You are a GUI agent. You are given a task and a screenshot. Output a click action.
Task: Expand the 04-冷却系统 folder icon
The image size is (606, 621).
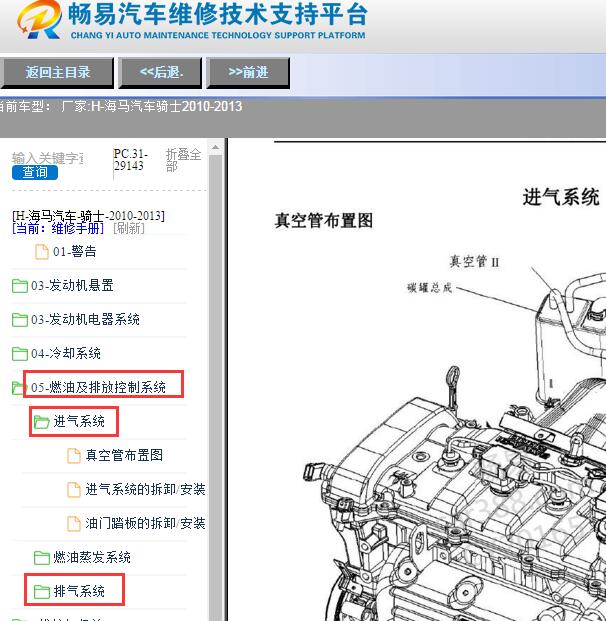coord(19,354)
